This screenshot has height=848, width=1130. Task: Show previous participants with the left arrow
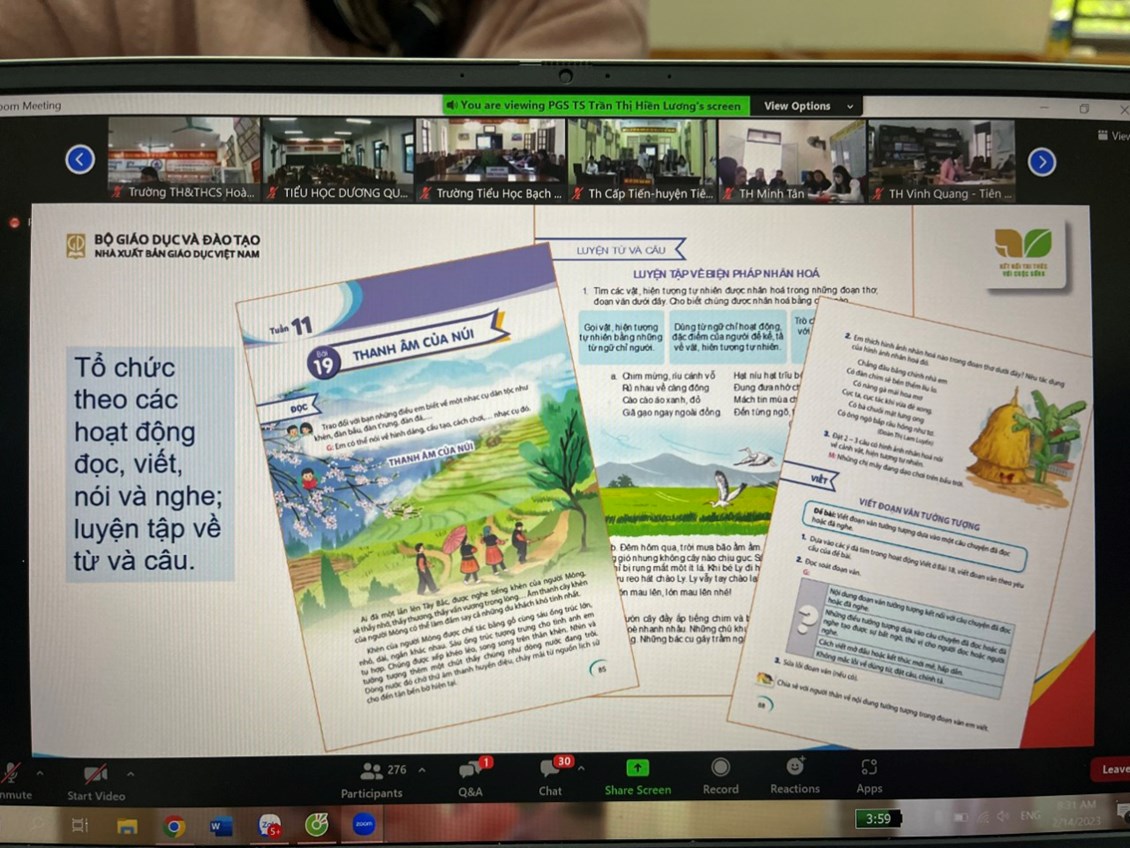tap(80, 160)
